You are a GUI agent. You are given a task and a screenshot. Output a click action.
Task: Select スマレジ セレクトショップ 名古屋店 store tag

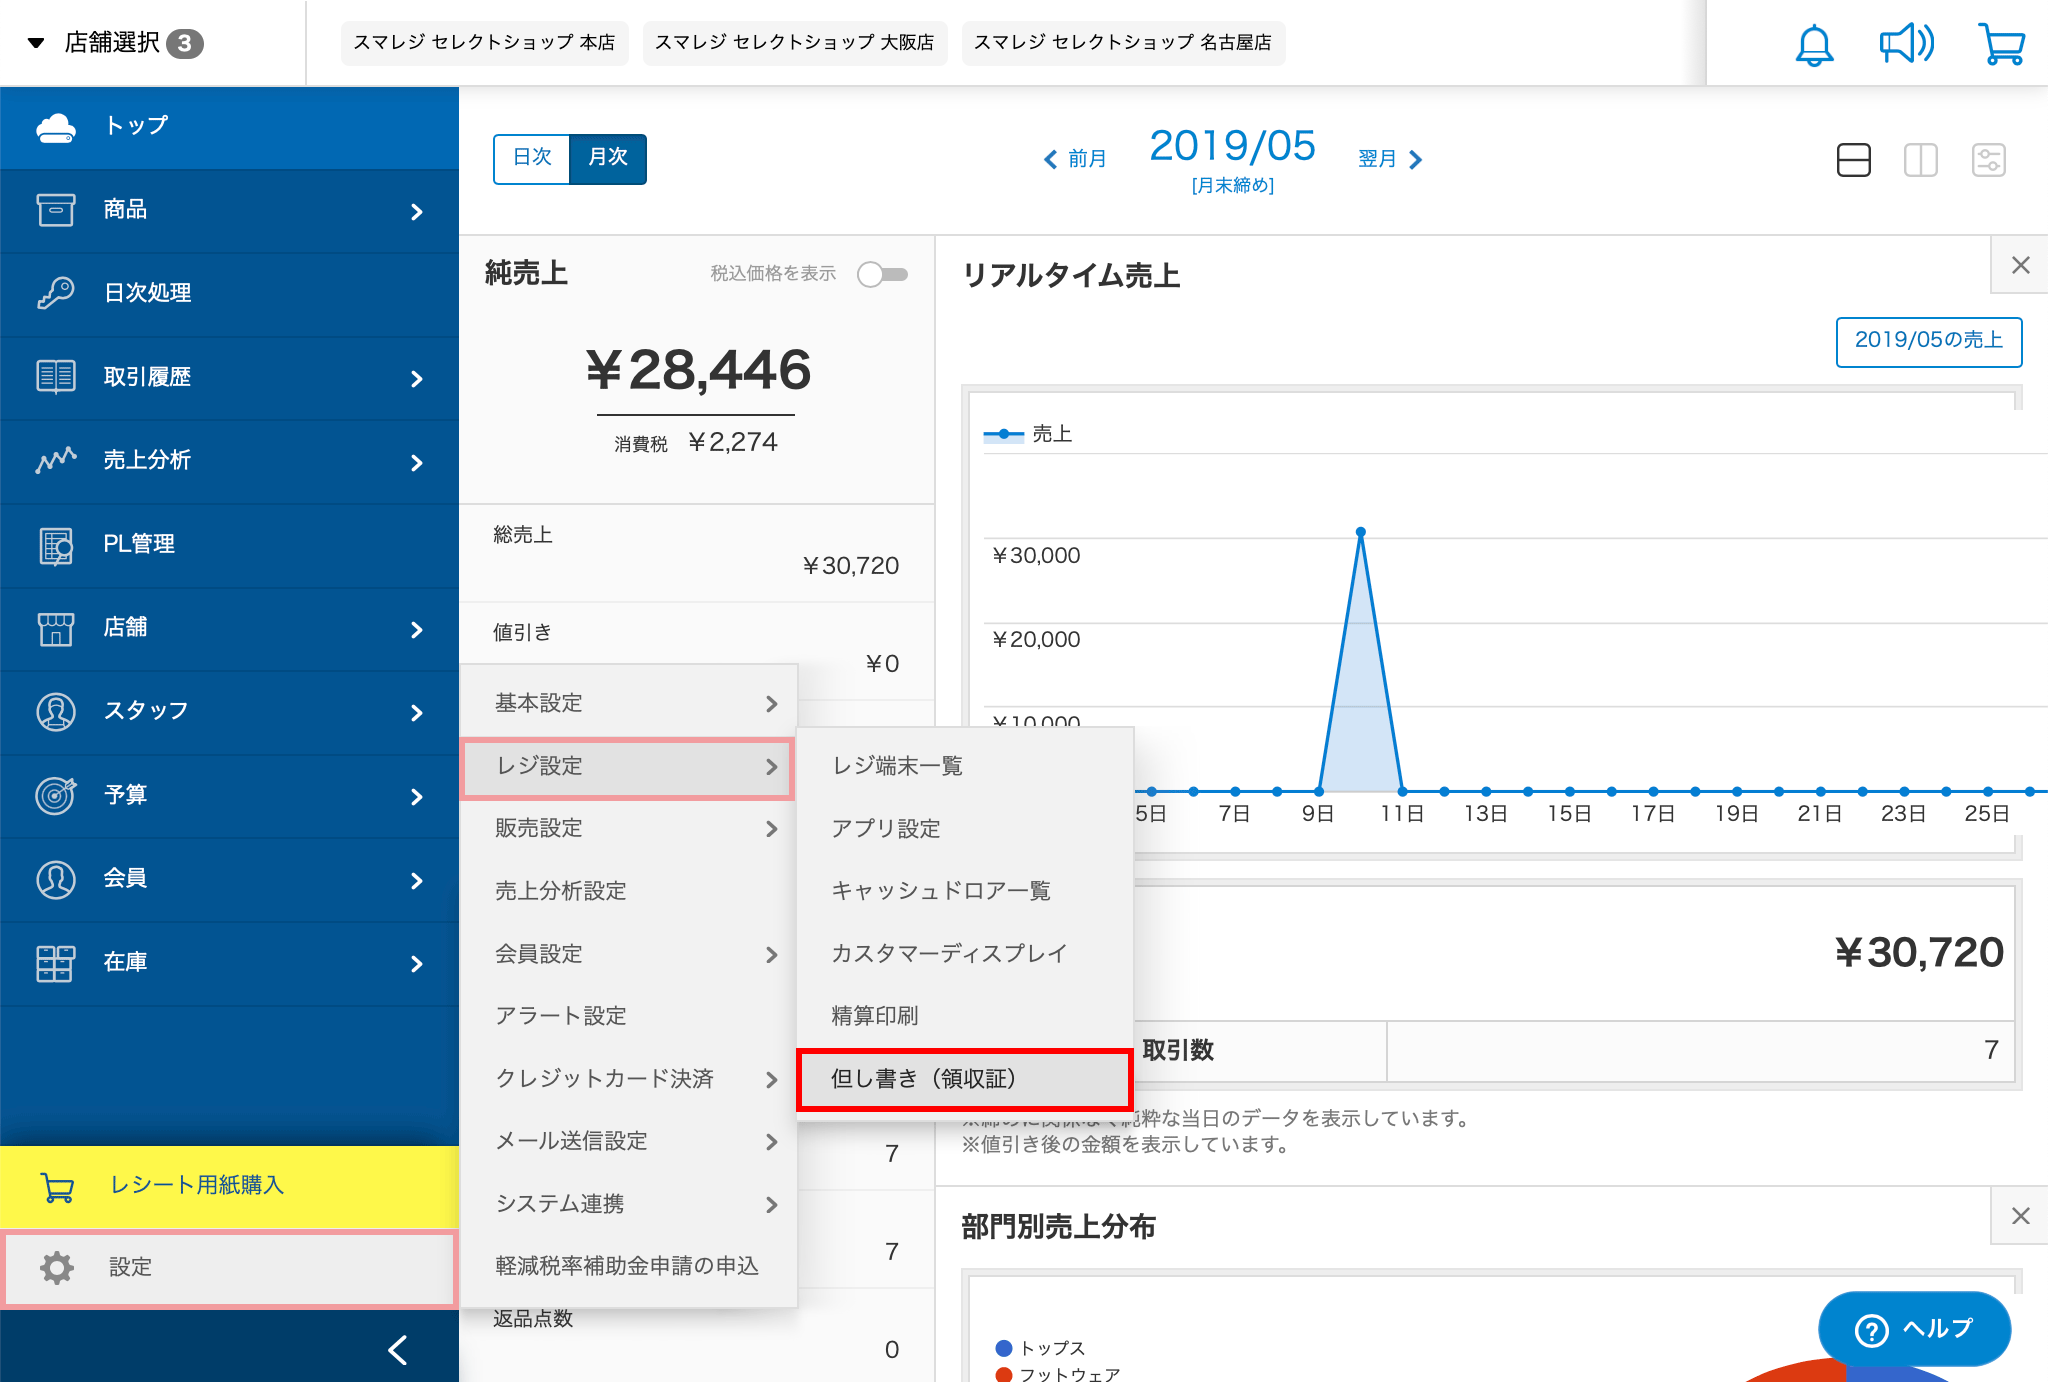click(x=1123, y=42)
